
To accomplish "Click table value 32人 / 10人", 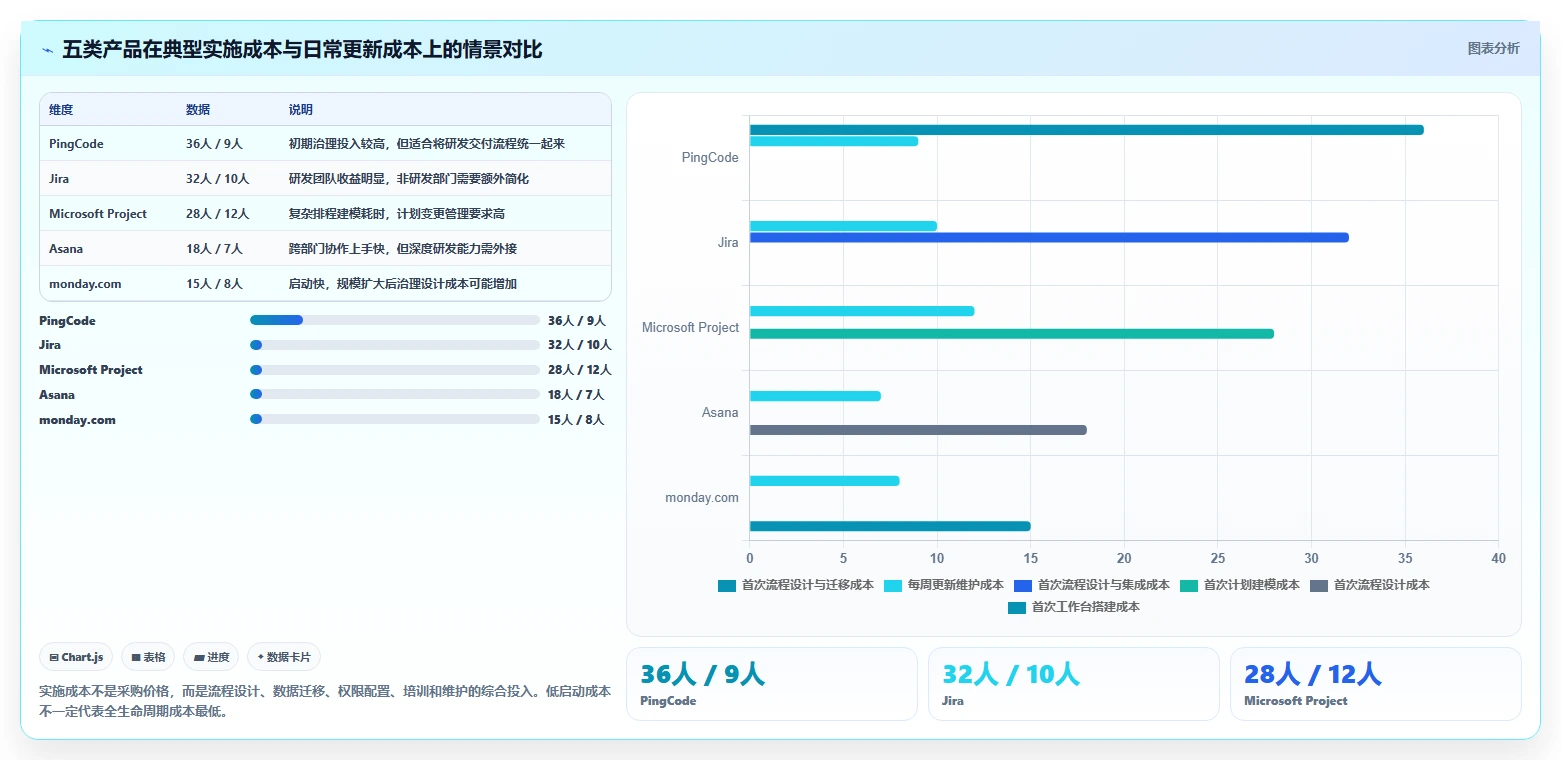I will tap(217, 179).
